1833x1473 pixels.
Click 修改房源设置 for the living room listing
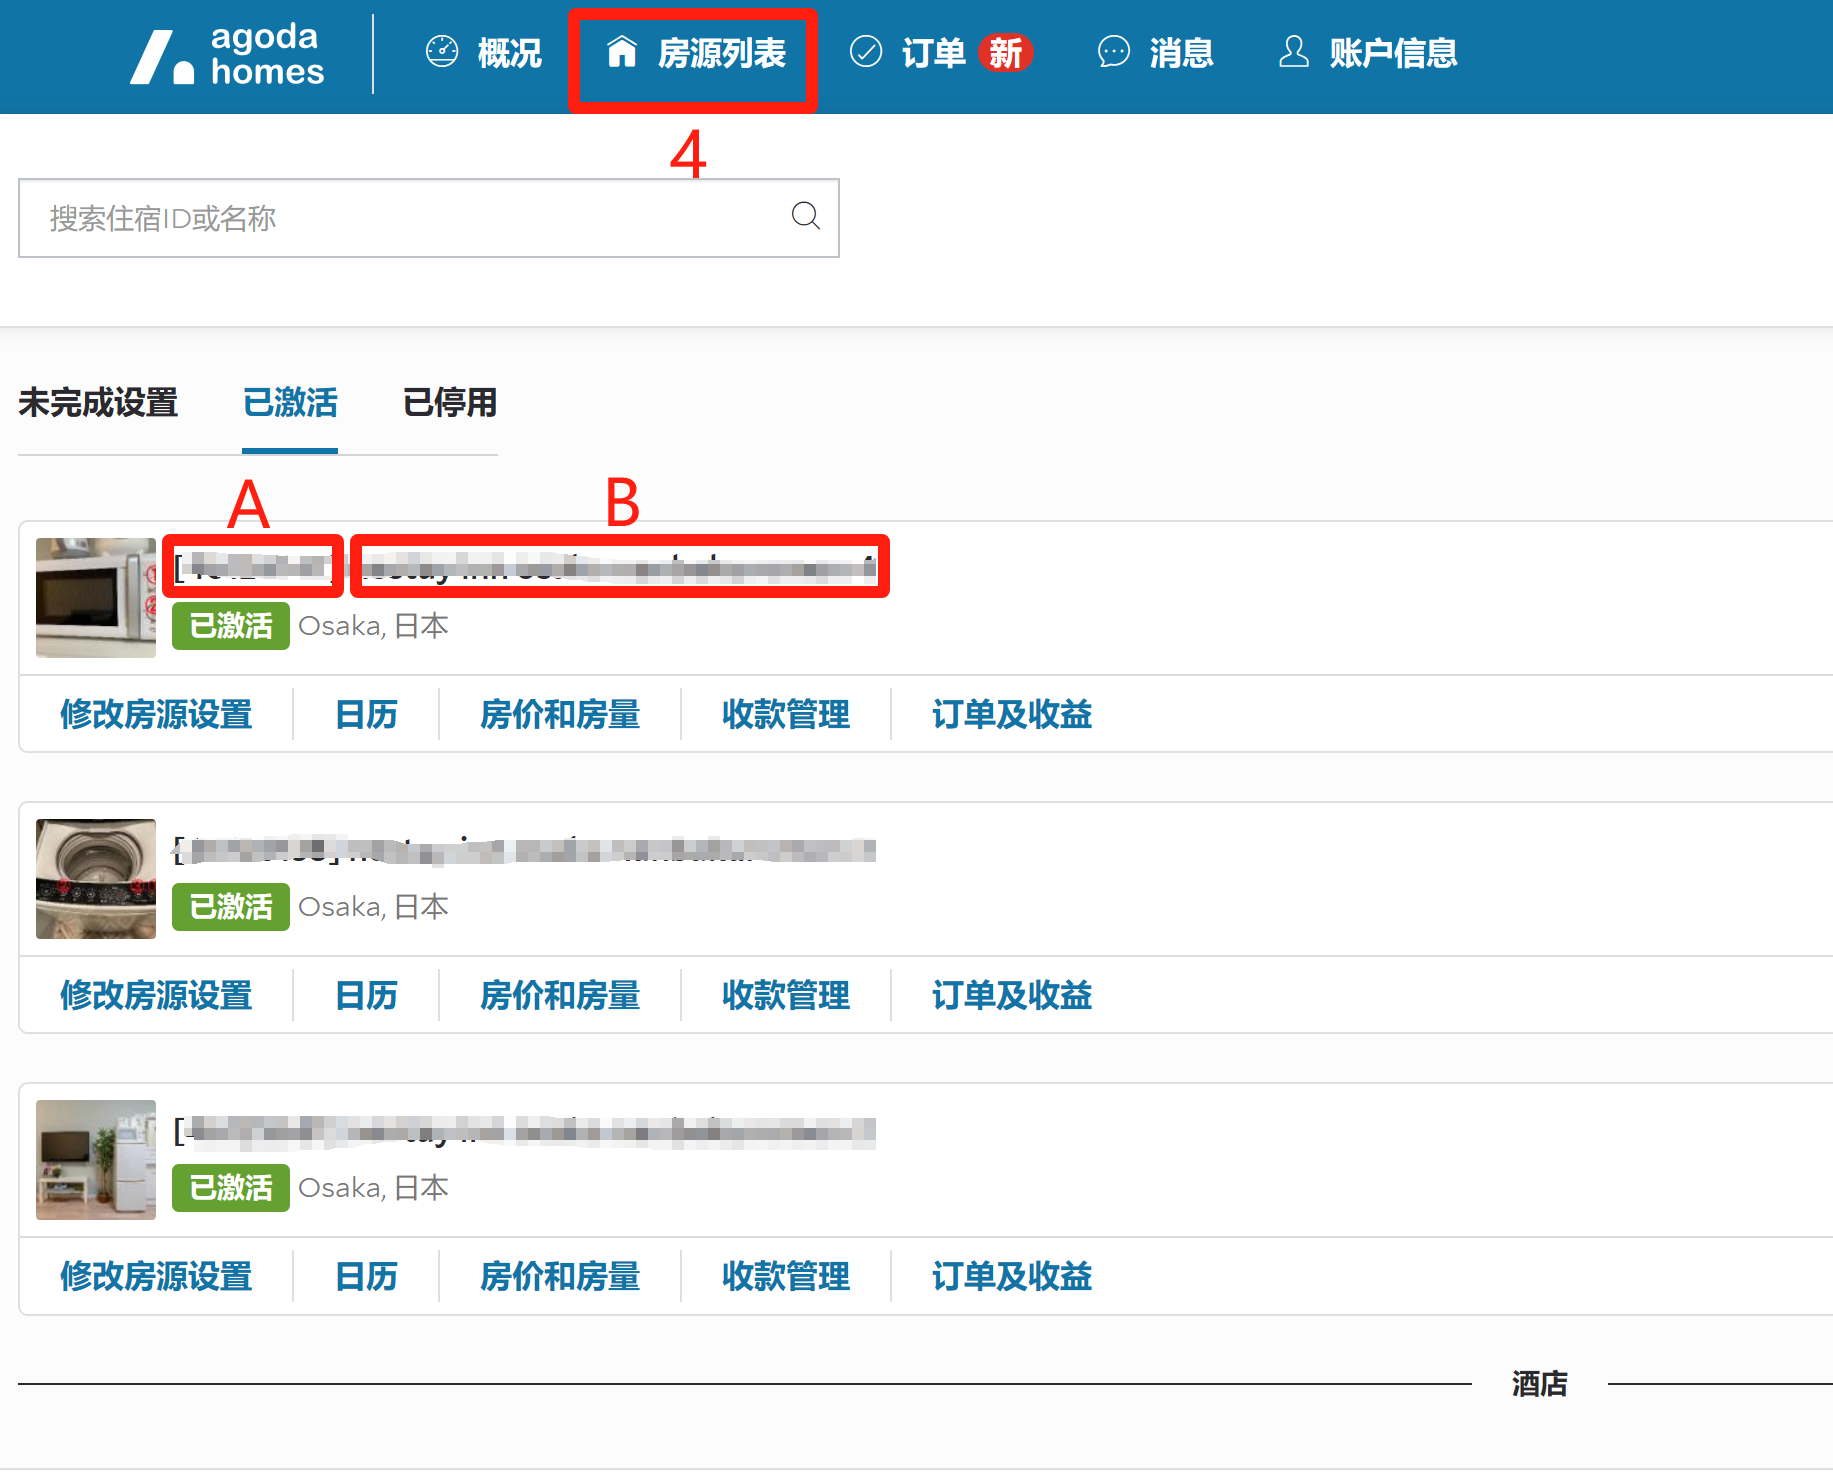(x=156, y=1276)
